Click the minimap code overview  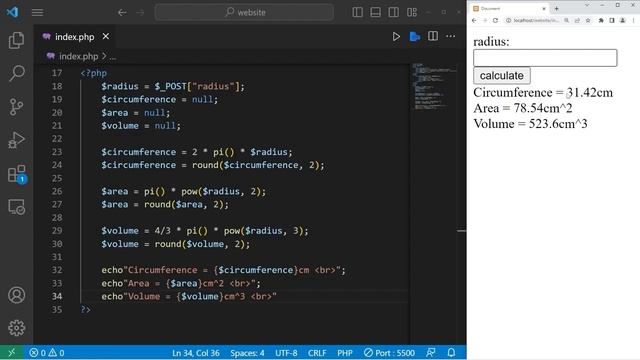tap(434, 87)
